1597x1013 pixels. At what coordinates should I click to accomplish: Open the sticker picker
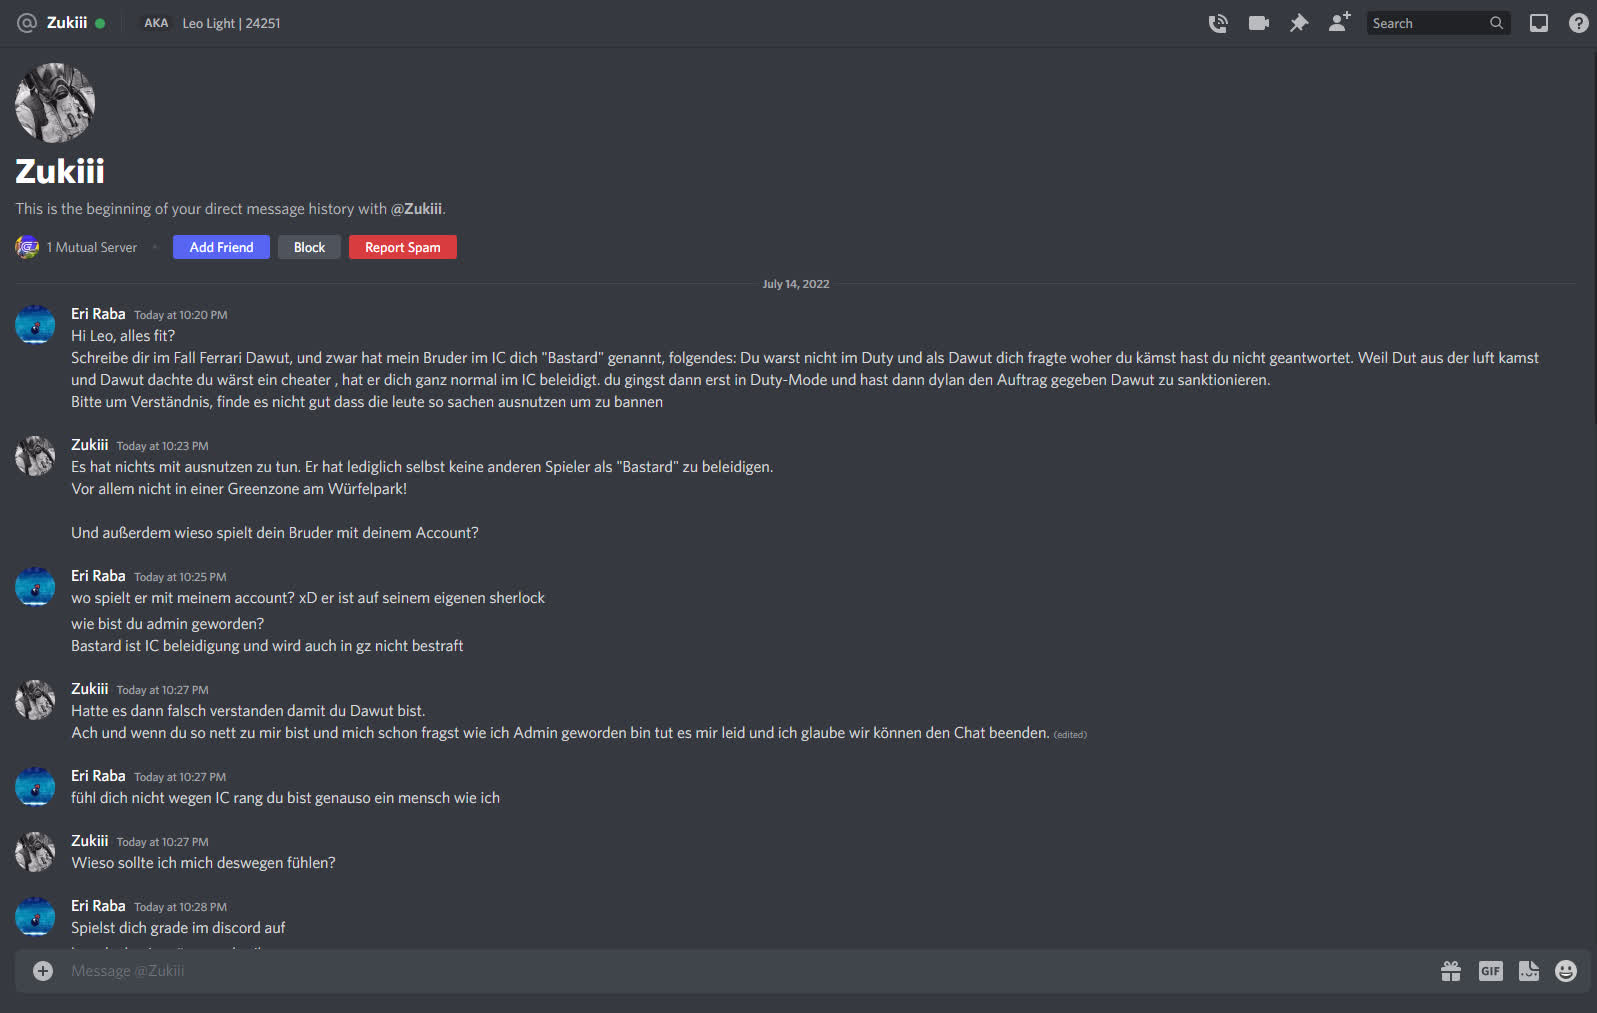click(x=1529, y=971)
